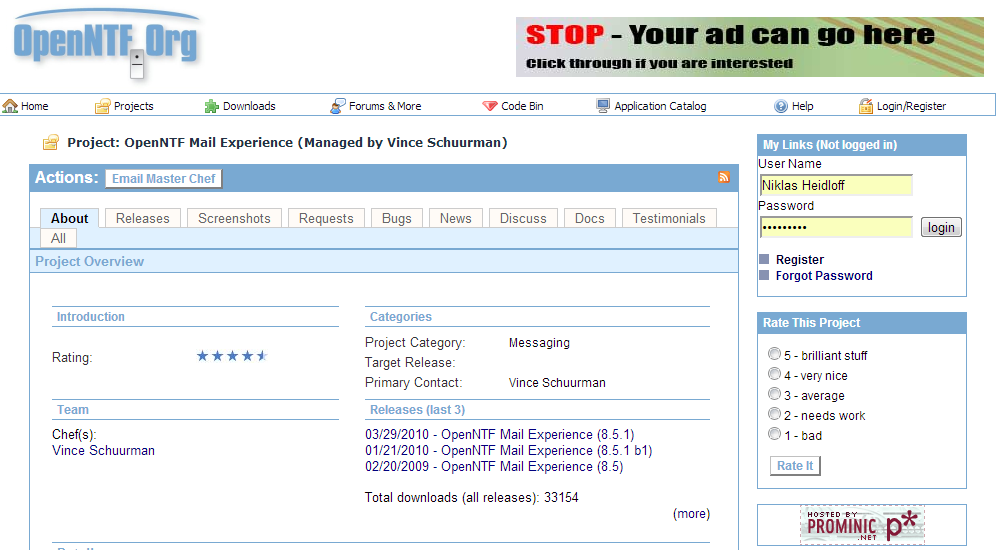The height and width of the screenshot is (550, 1002).
Task: Open the Application Catalog menu item
Action: click(x=660, y=106)
